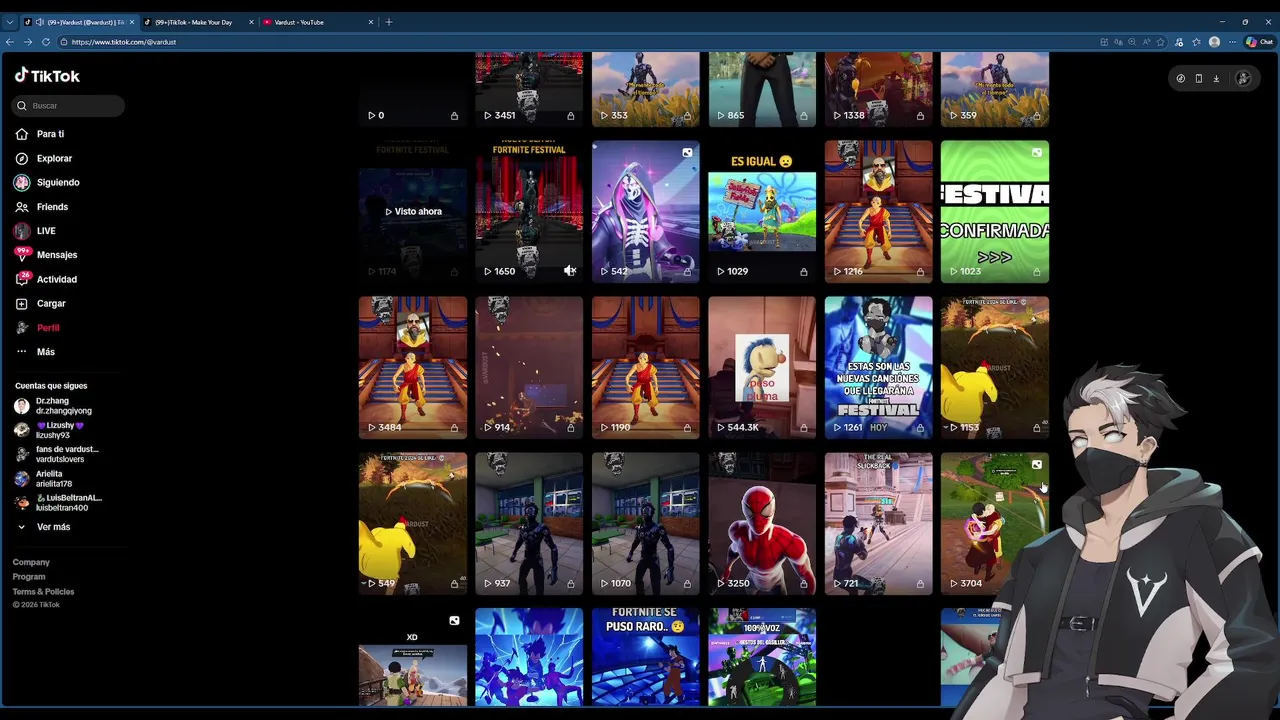Open the tab search dropdown chevron
The width and height of the screenshot is (1280, 720).
point(10,22)
